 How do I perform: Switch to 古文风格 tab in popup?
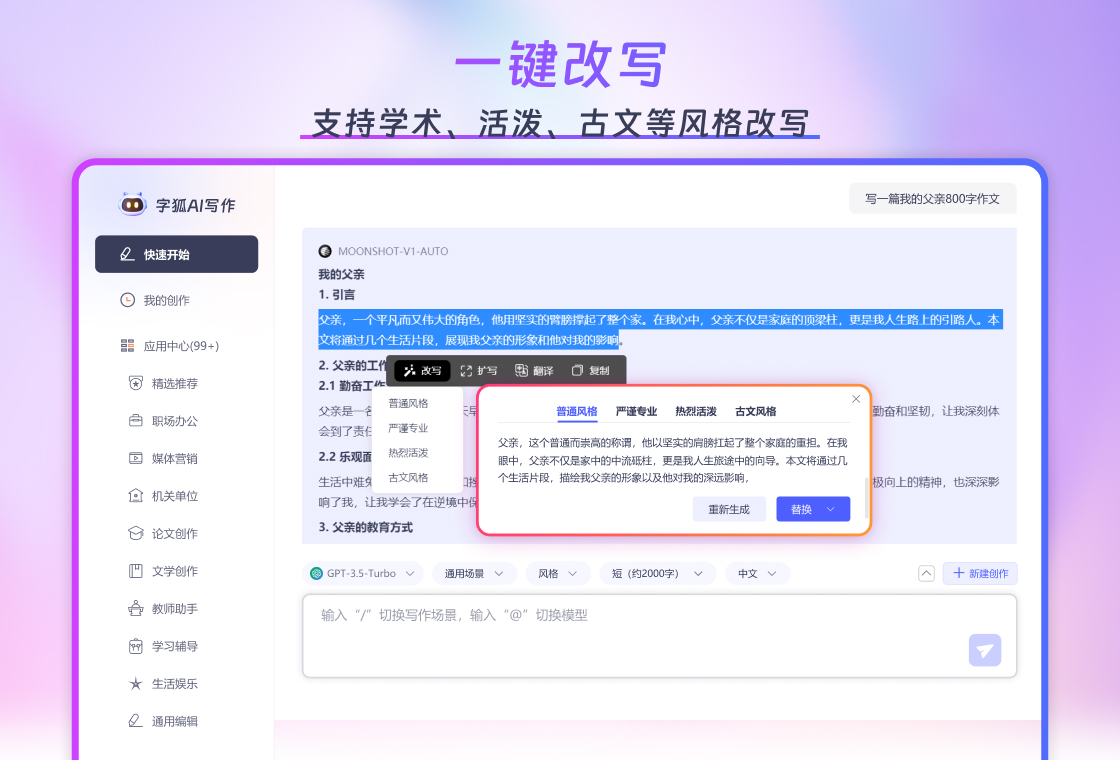(756, 411)
